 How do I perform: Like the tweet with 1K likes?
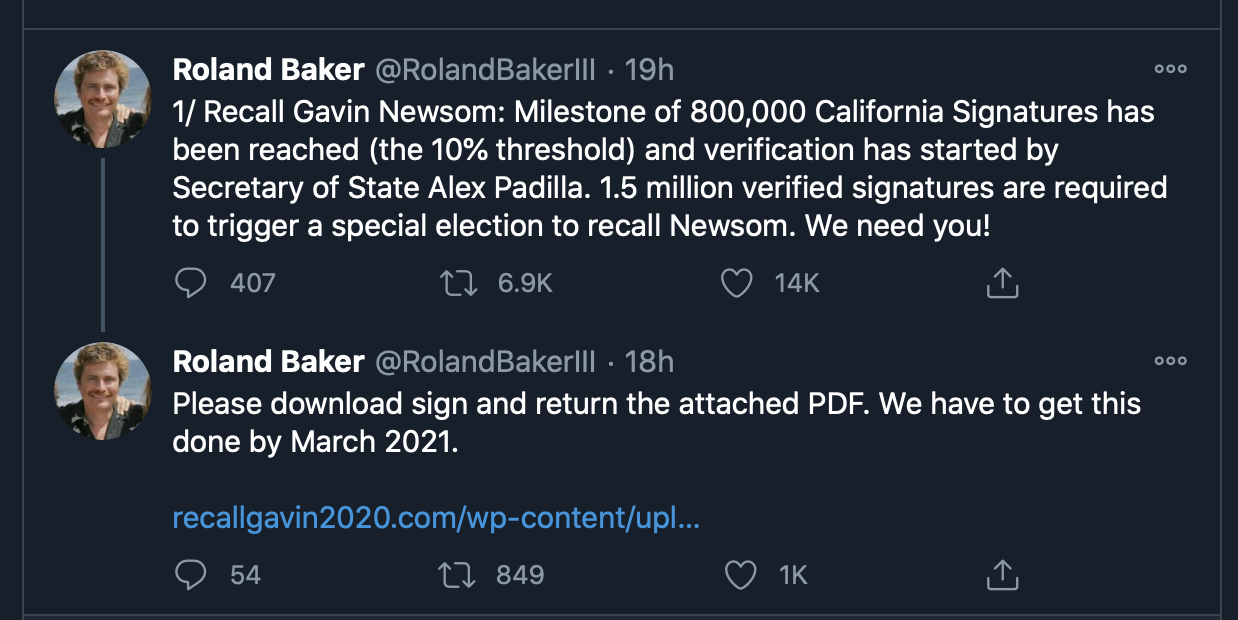coord(737,575)
